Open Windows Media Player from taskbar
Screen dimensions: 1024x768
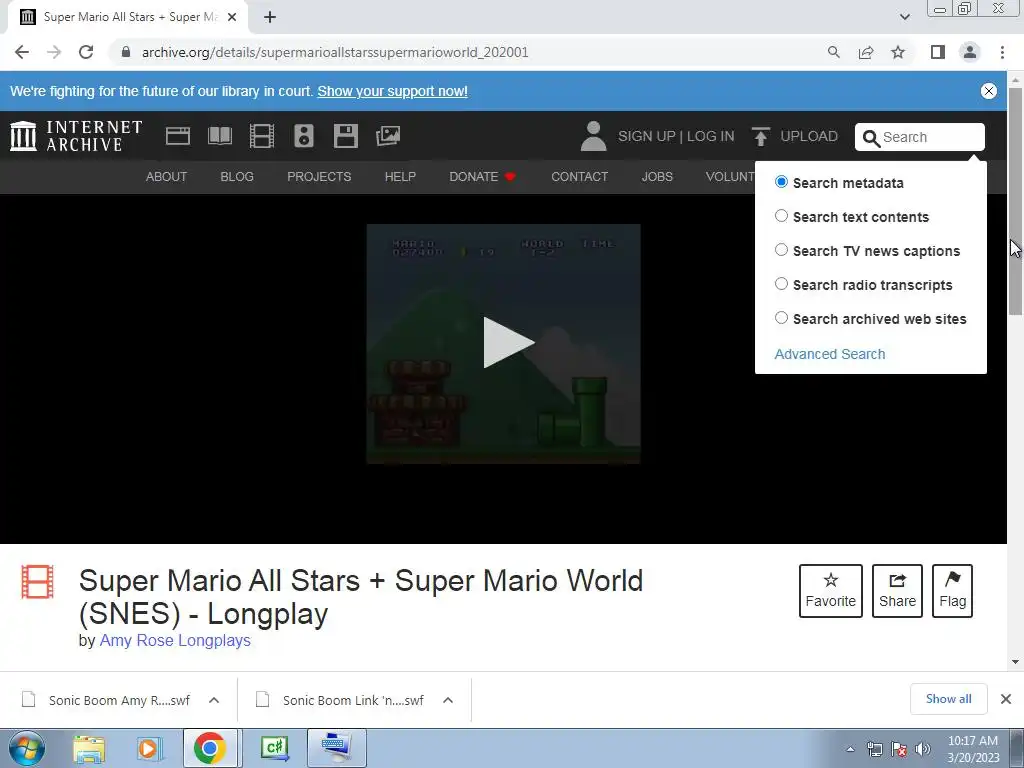pyautogui.click(x=148, y=748)
